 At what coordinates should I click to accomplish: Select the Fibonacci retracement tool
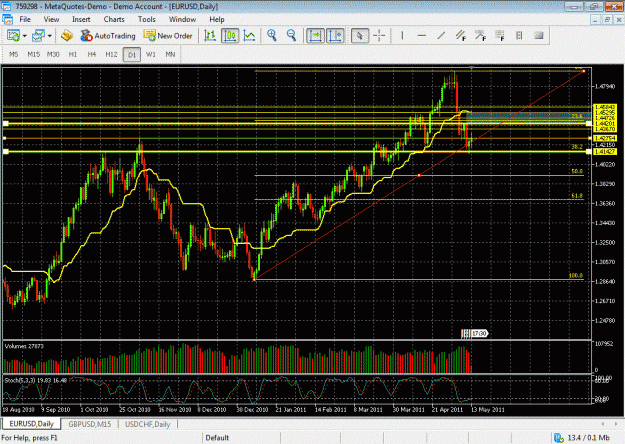(499, 36)
